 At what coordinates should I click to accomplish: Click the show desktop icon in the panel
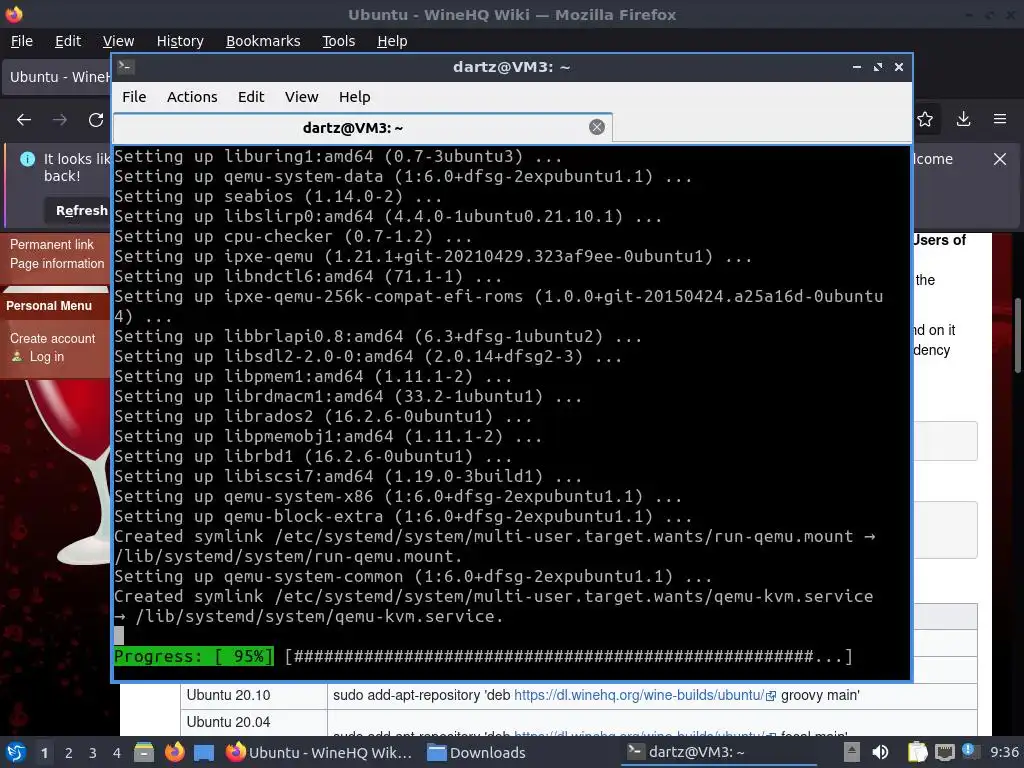pos(204,753)
